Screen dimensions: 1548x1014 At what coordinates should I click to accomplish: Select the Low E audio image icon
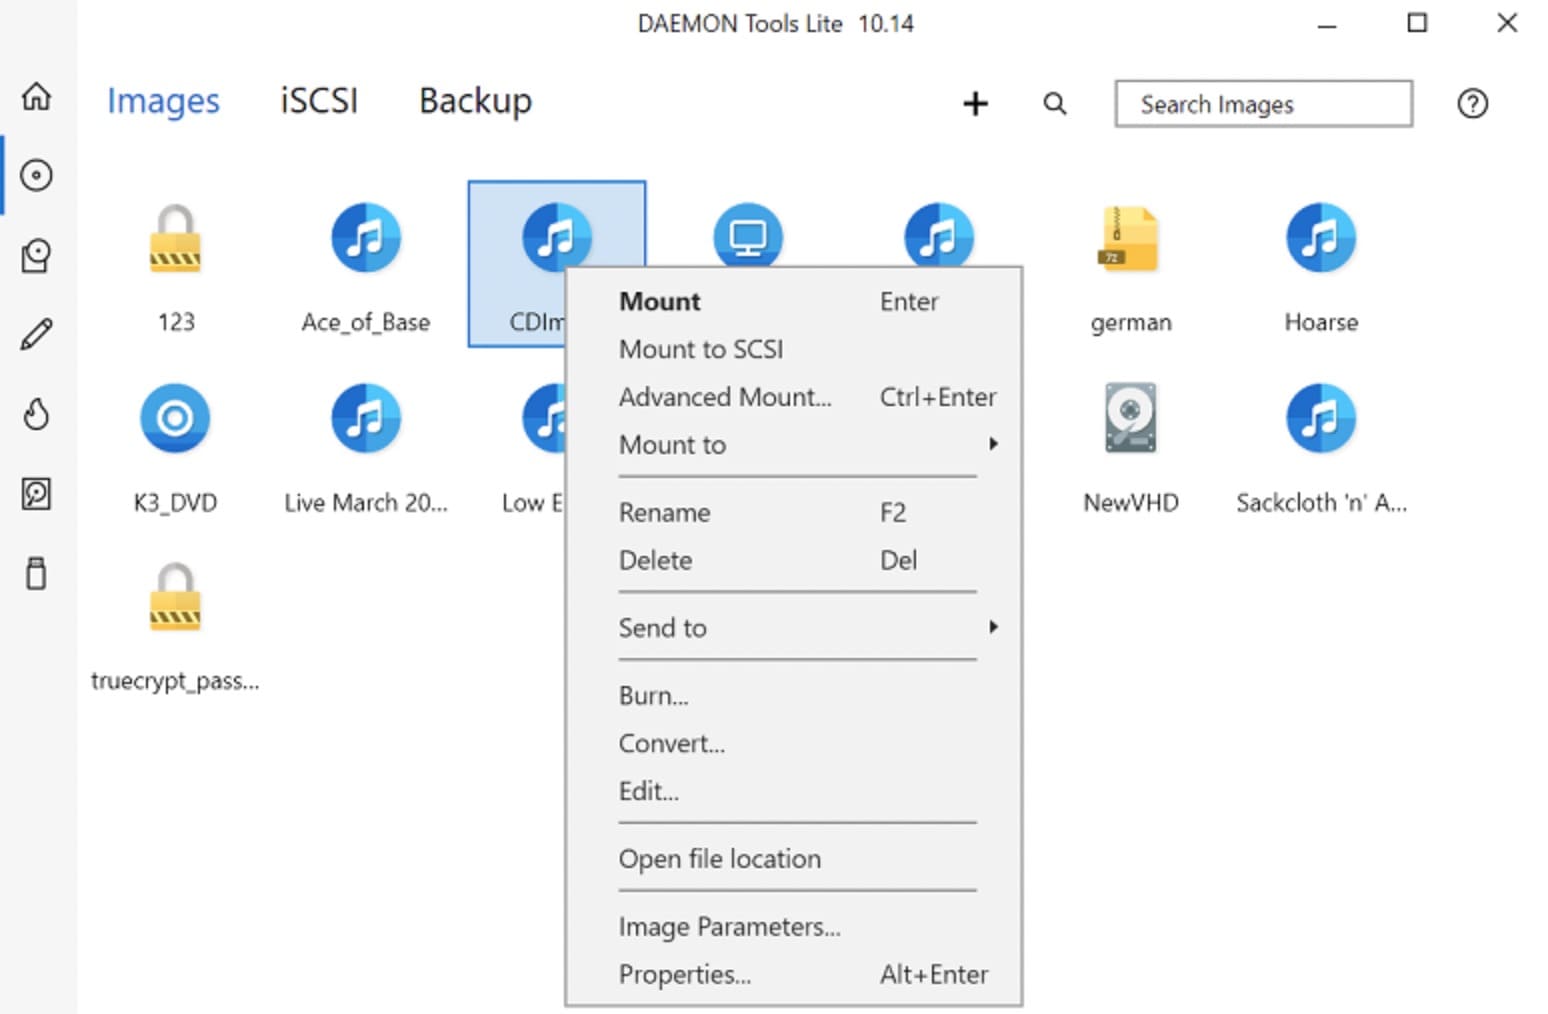coord(543,418)
